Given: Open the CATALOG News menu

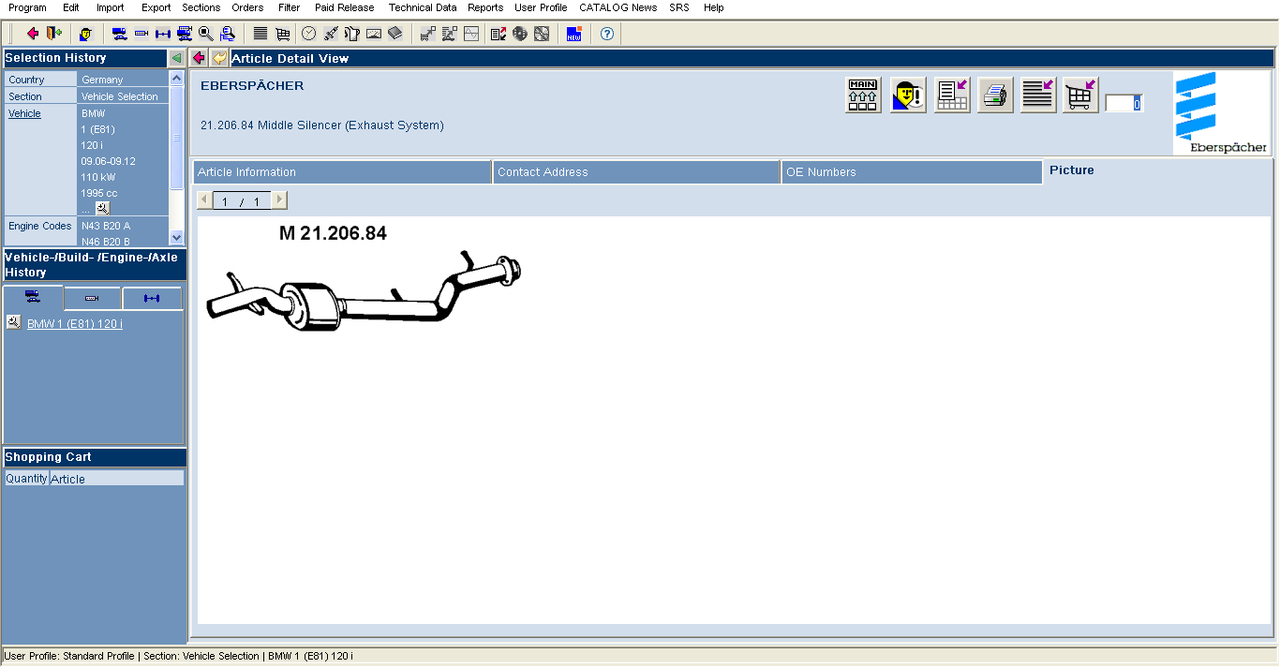Looking at the screenshot, I should coord(618,7).
